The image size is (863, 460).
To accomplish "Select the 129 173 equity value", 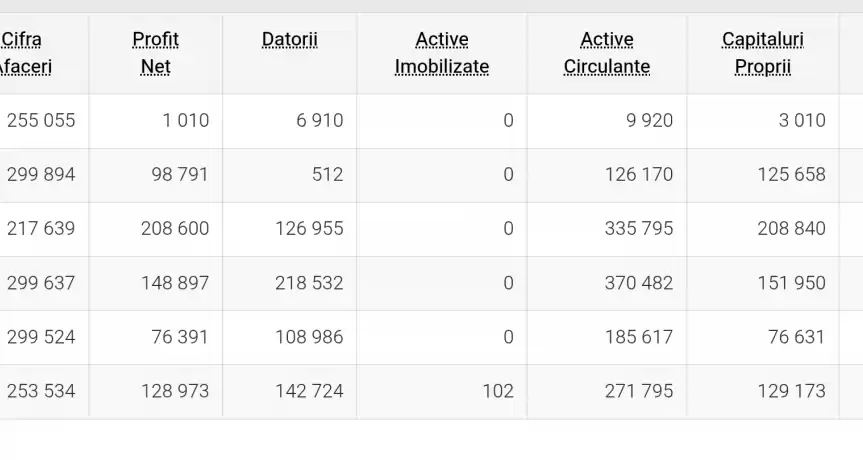I will point(791,391).
